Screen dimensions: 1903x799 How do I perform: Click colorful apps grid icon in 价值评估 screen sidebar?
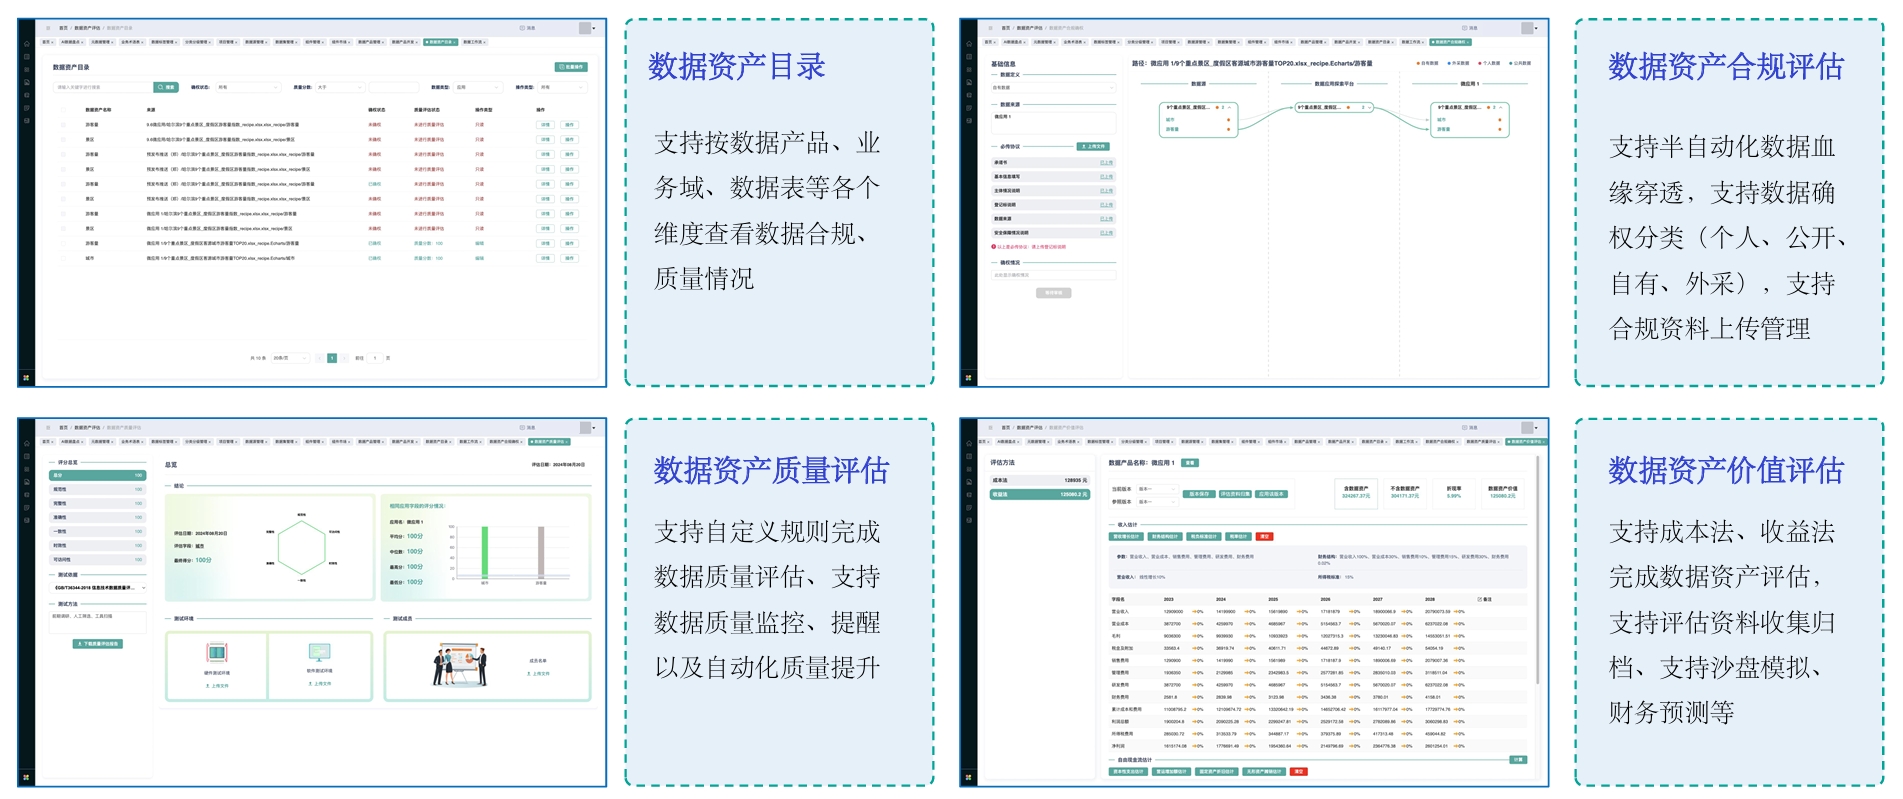968,777
